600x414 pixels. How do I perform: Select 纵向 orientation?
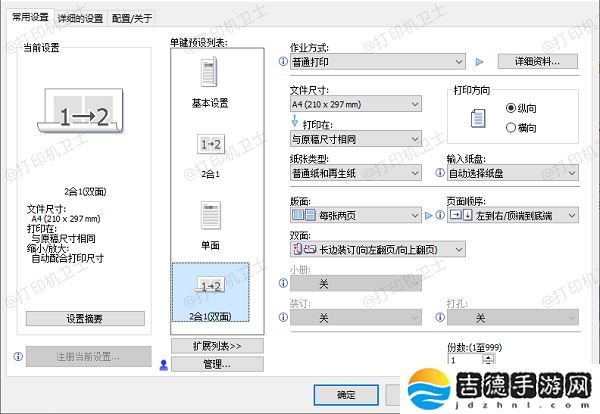pos(521,108)
